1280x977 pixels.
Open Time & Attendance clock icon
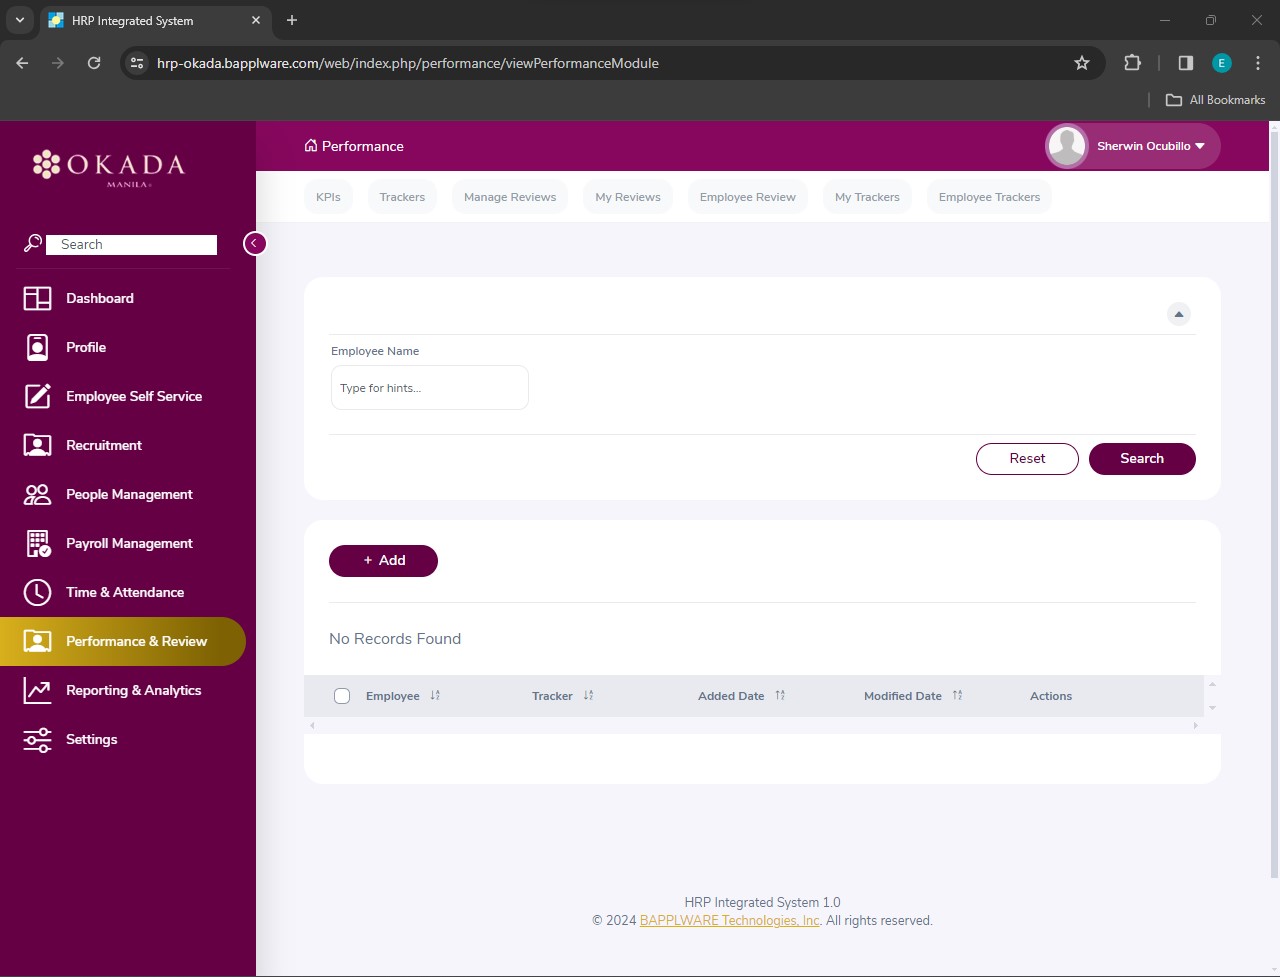pyautogui.click(x=37, y=592)
